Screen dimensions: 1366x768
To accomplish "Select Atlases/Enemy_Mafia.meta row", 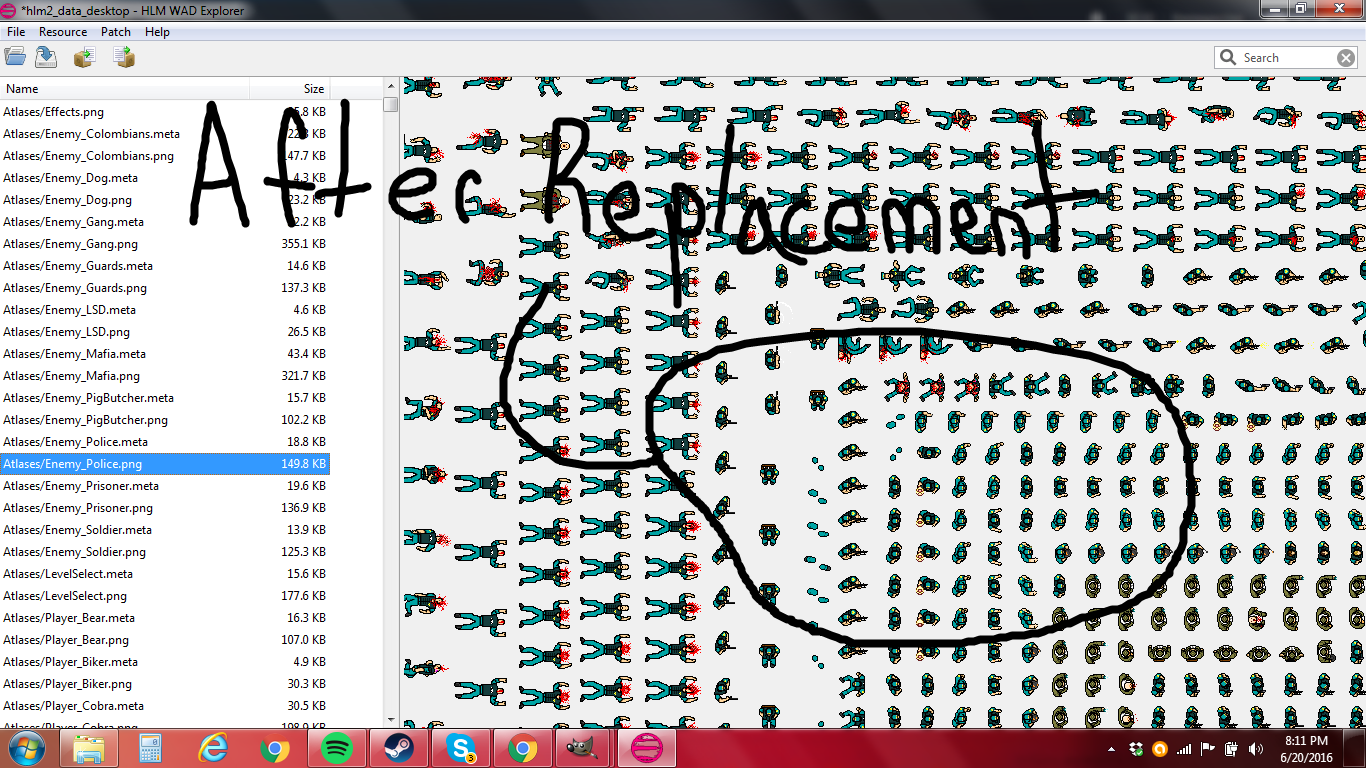I will click(x=164, y=354).
